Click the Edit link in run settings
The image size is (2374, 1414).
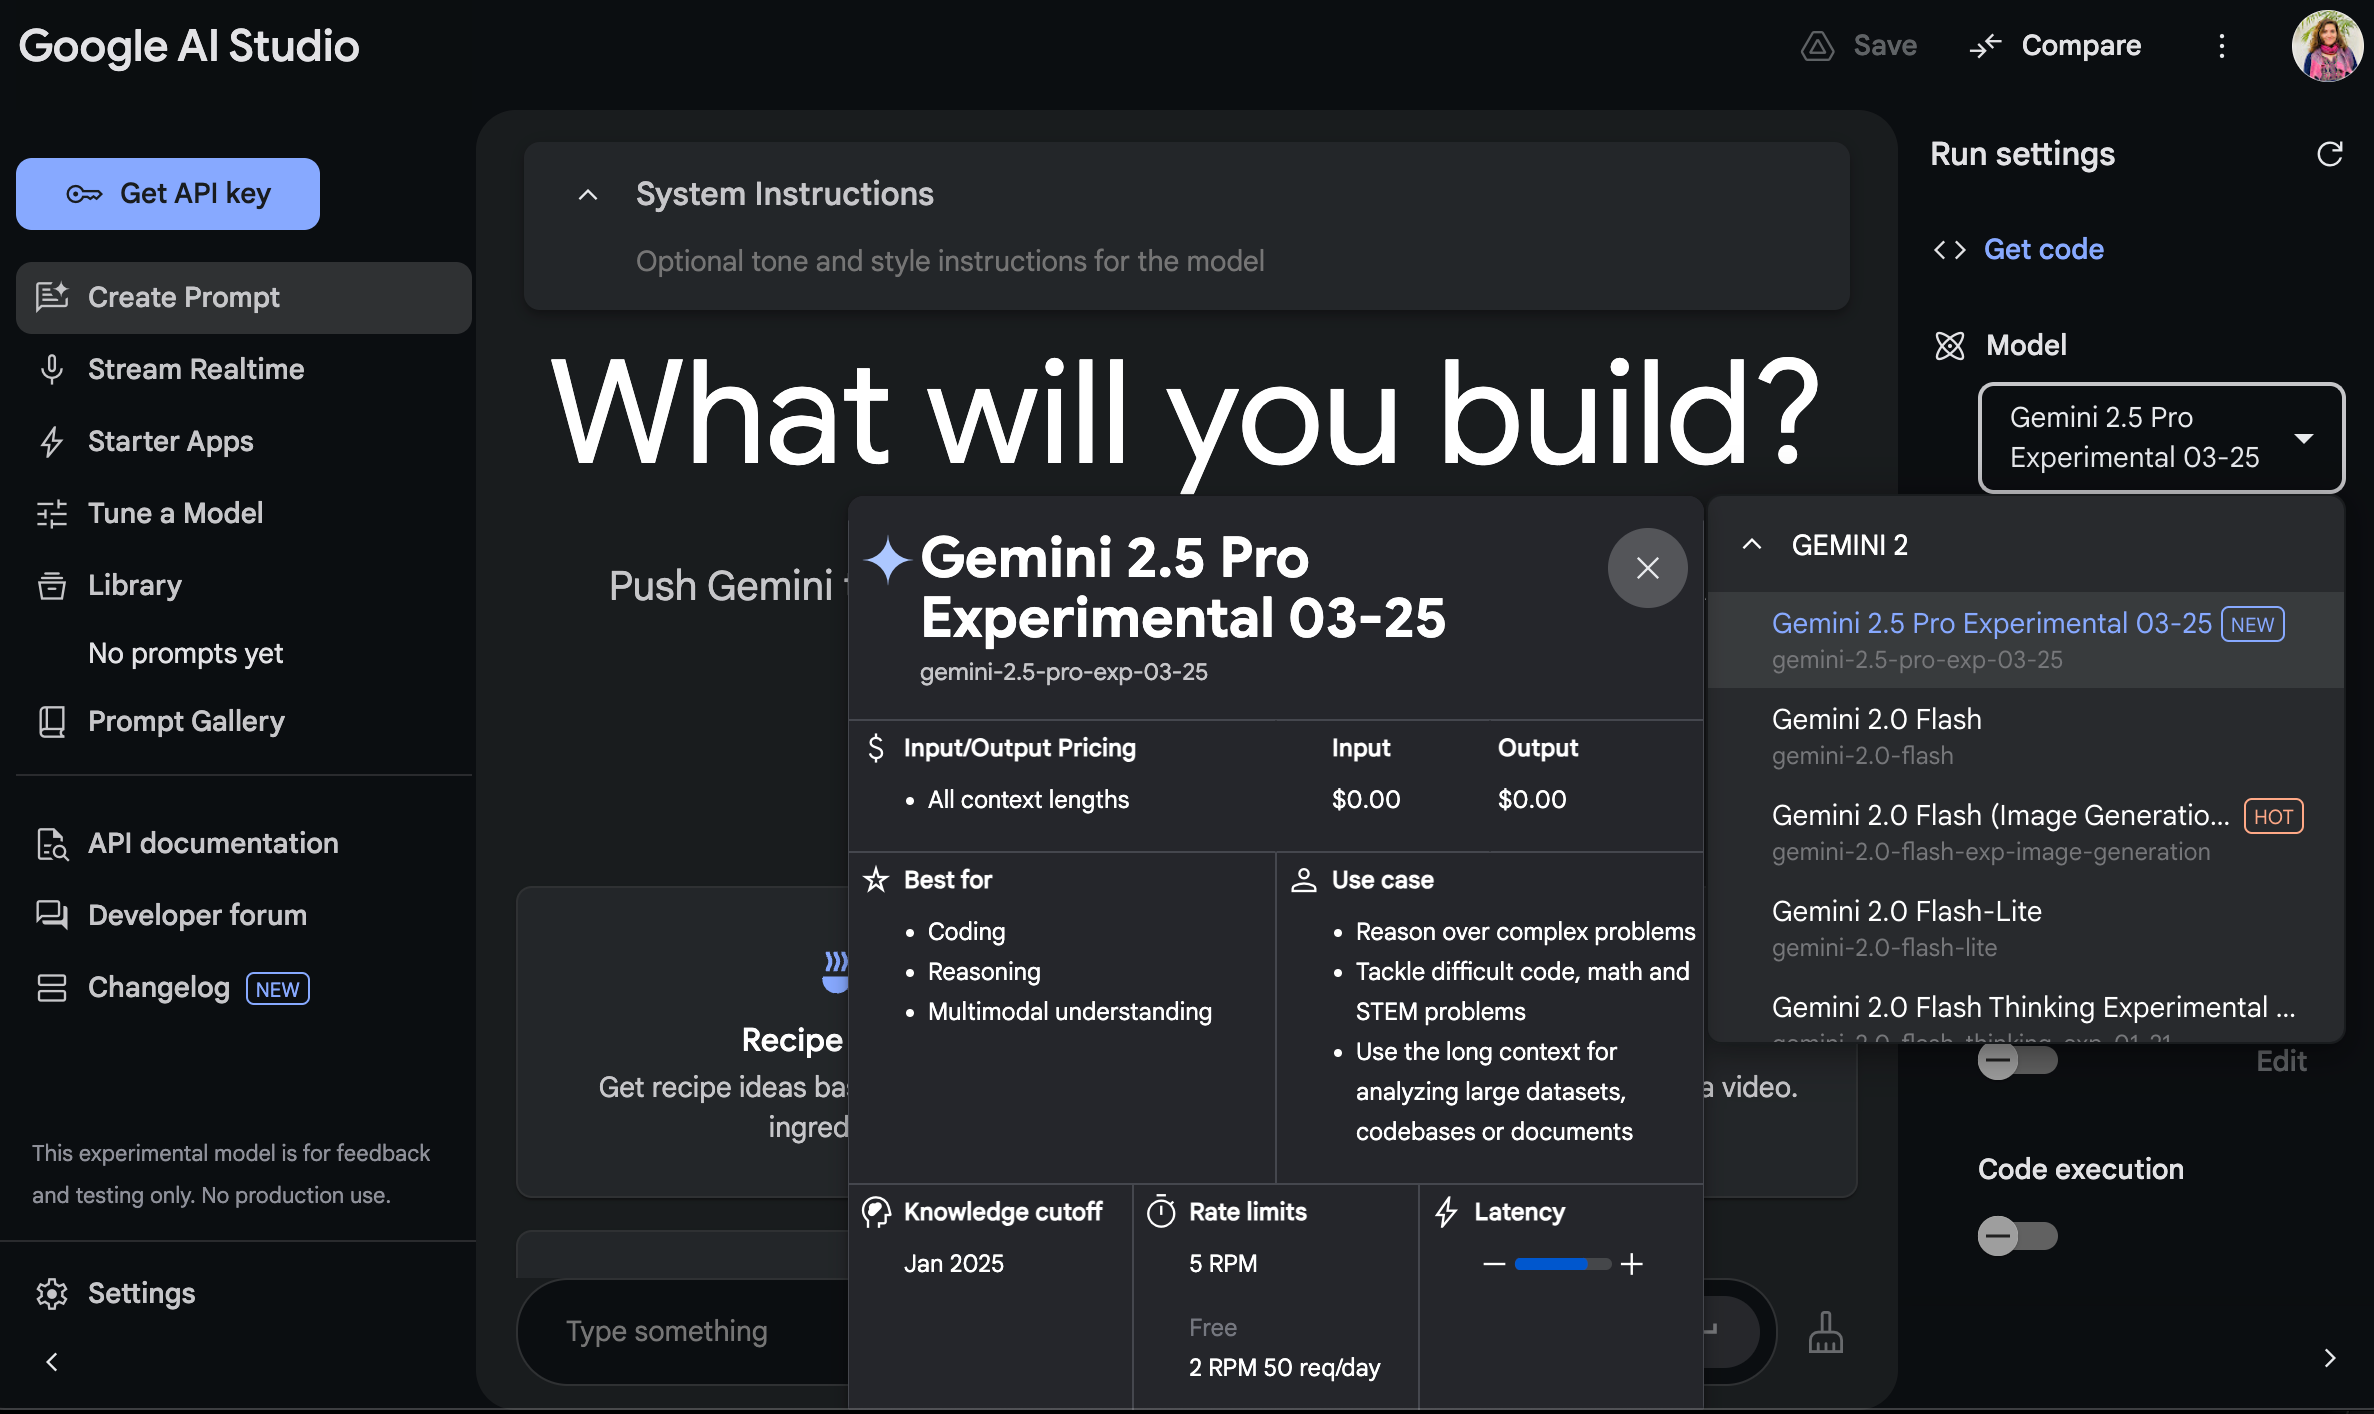[2282, 1061]
